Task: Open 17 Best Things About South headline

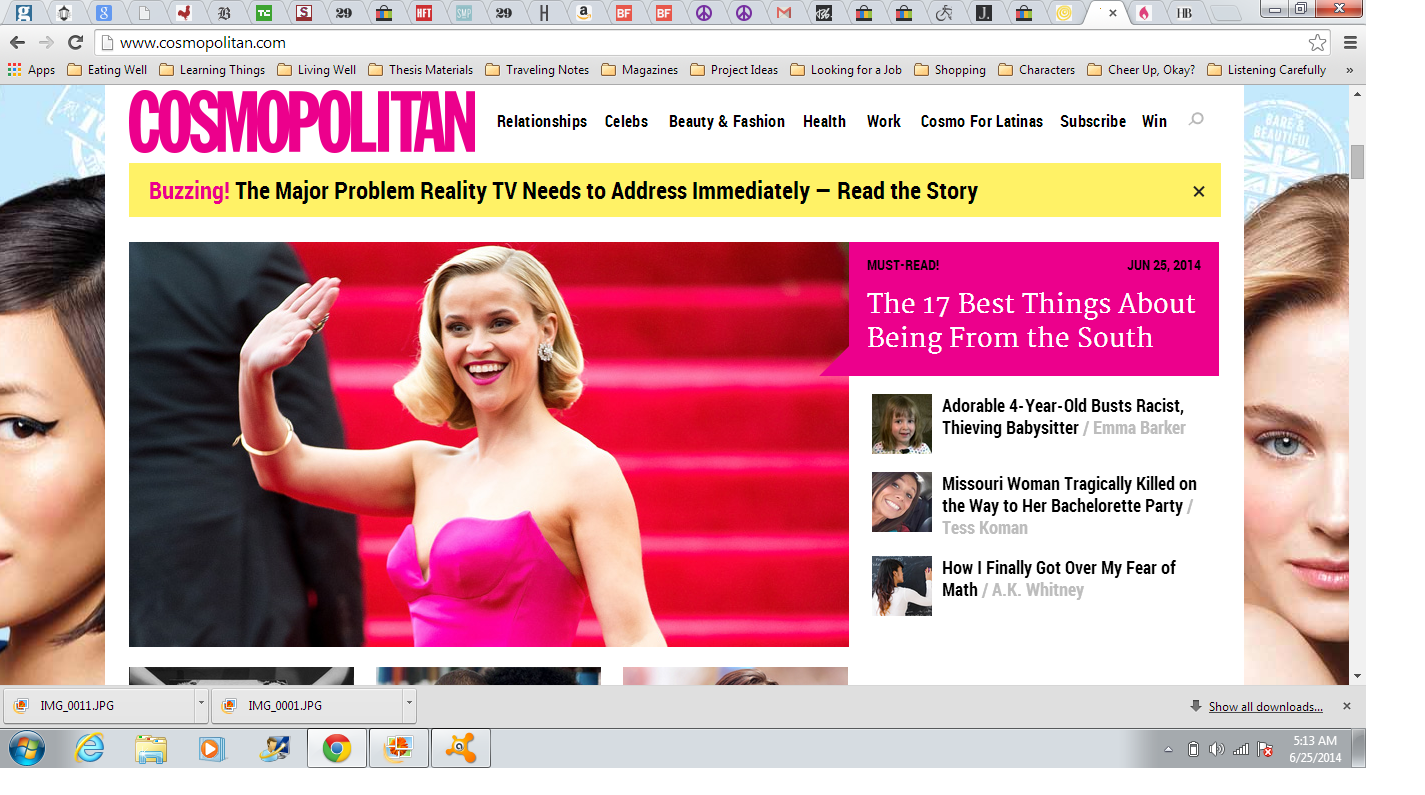Action: coord(1031,320)
